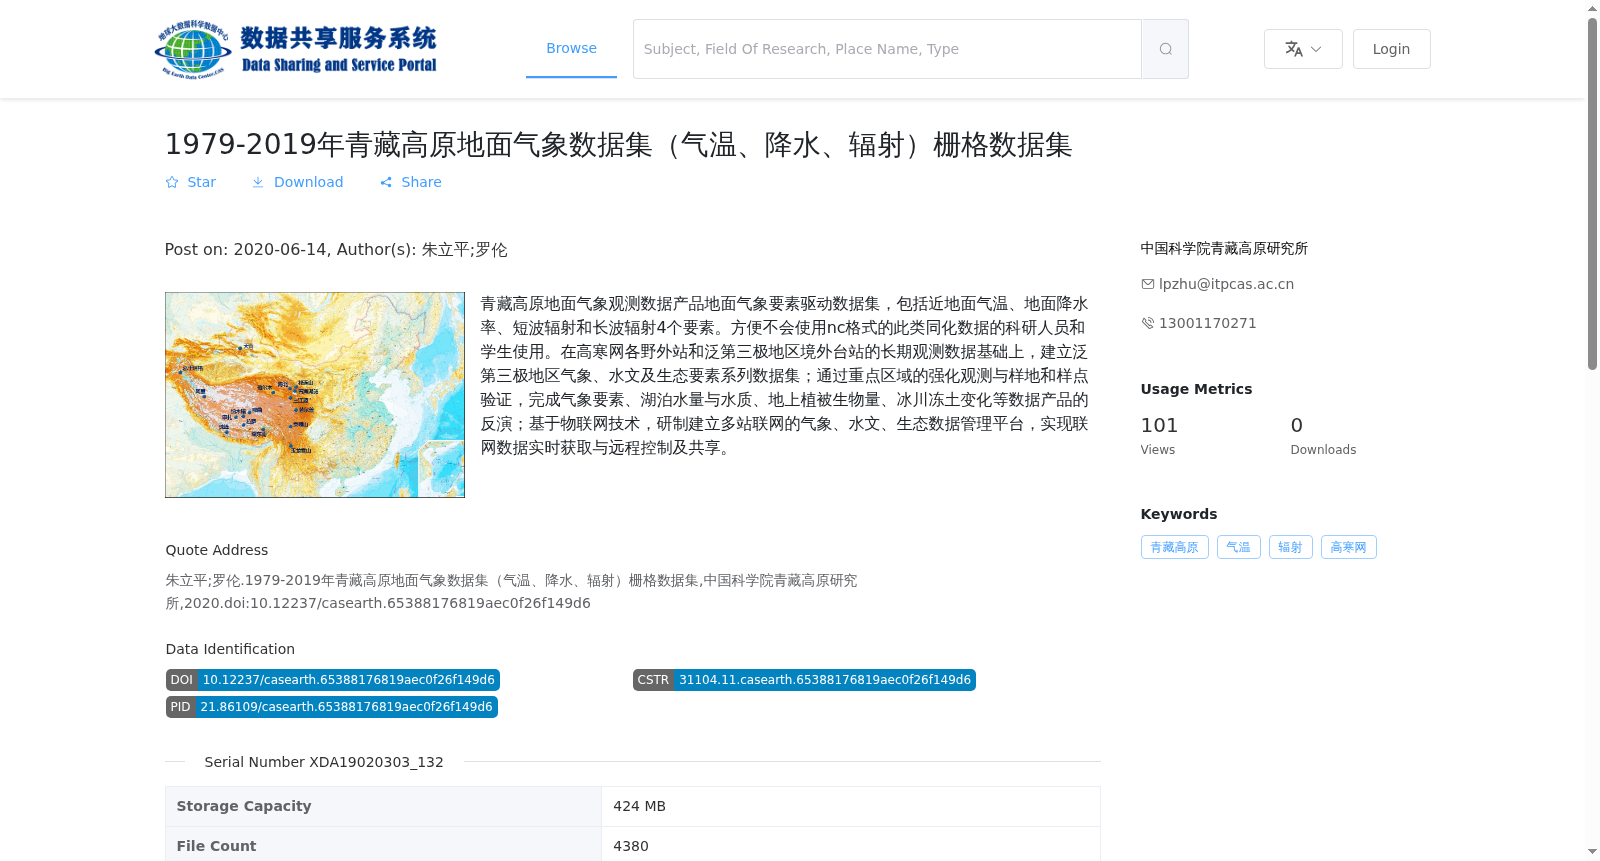
Task: Click the CSTR identifier badge
Action: point(804,680)
